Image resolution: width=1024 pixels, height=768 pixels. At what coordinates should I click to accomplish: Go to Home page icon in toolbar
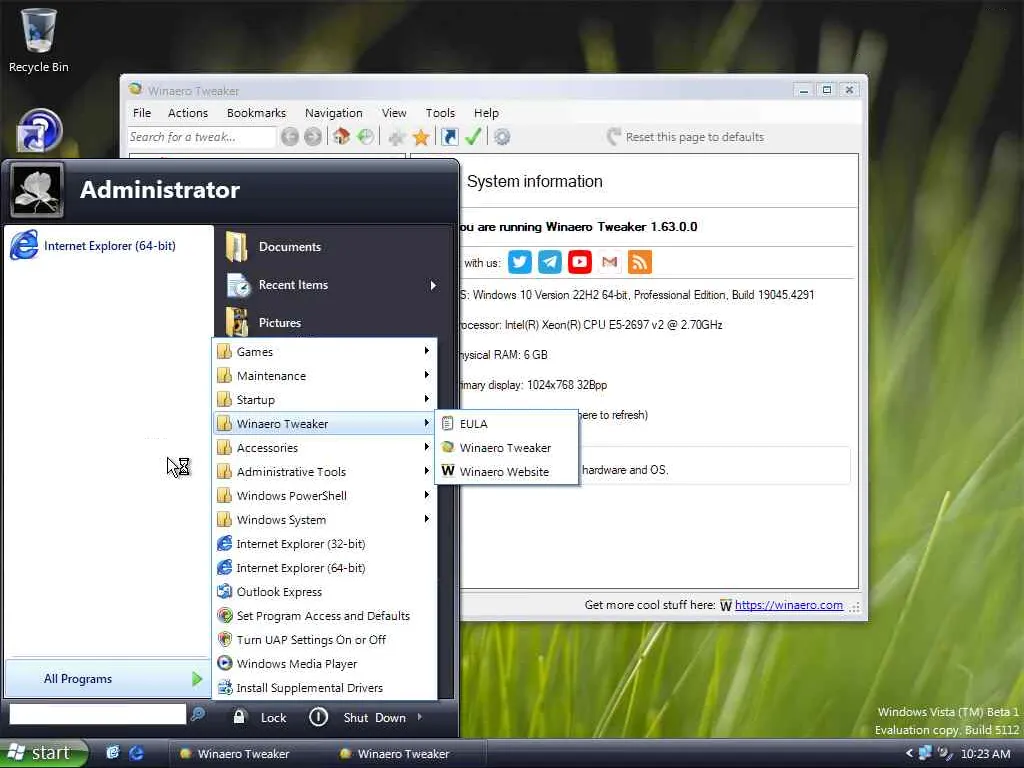point(341,136)
